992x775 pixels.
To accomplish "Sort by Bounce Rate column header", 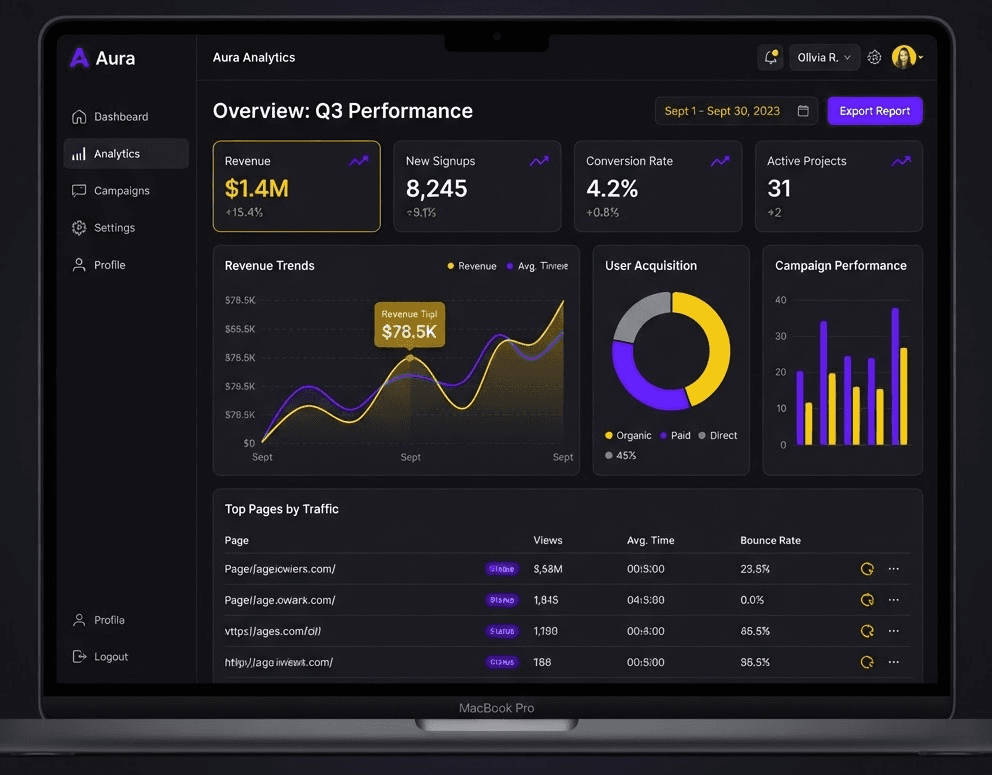I will 771,540.
